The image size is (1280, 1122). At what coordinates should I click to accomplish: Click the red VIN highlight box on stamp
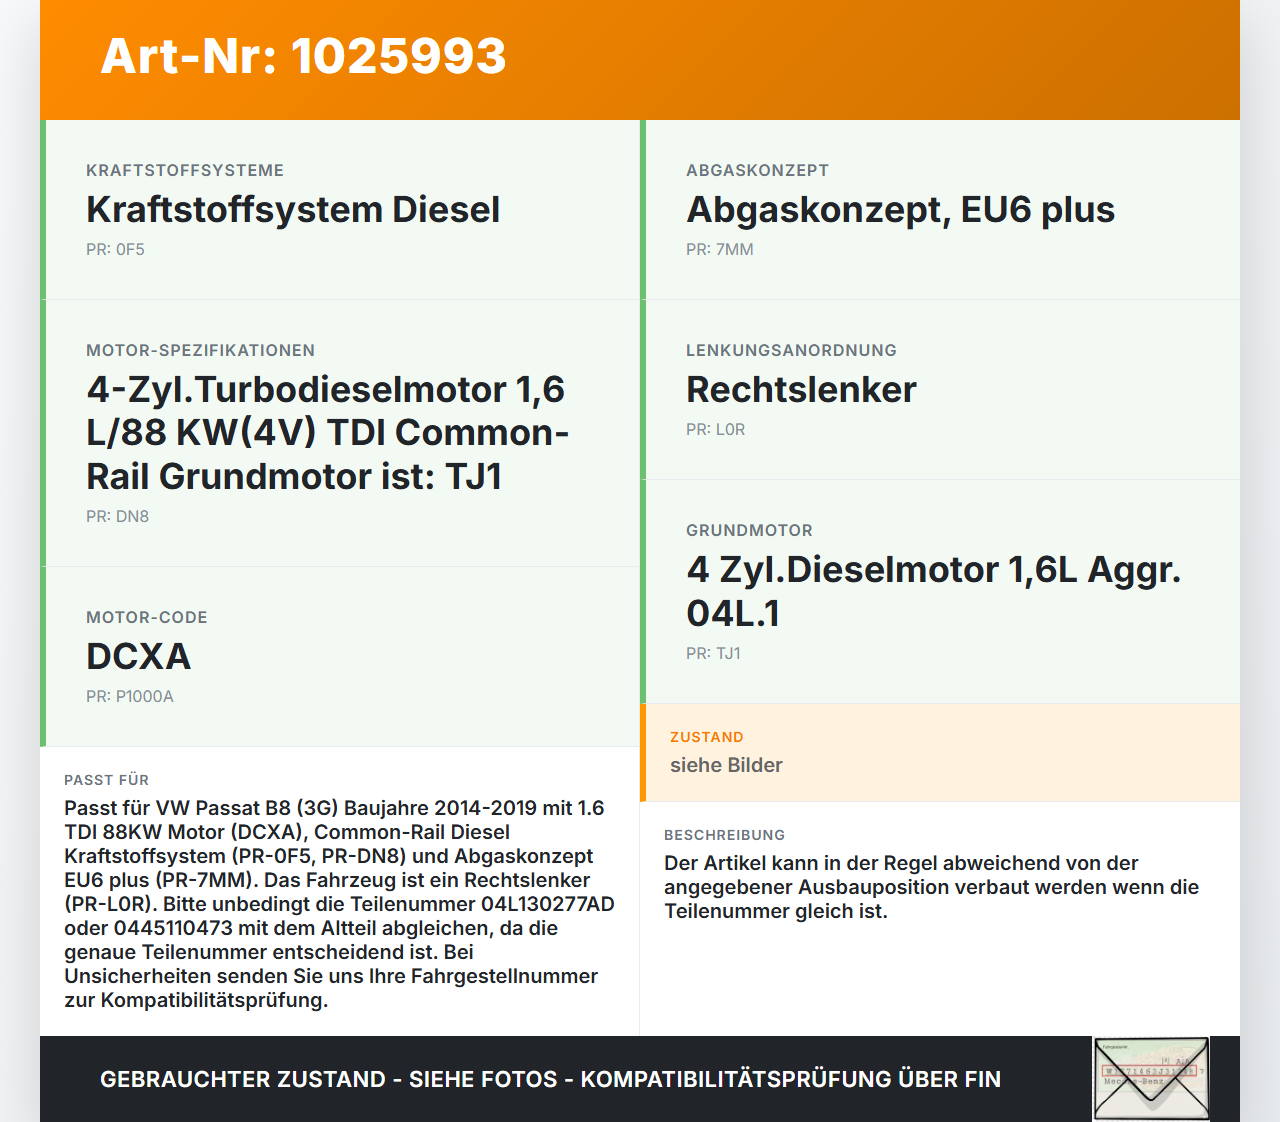pos(1148,1072)
